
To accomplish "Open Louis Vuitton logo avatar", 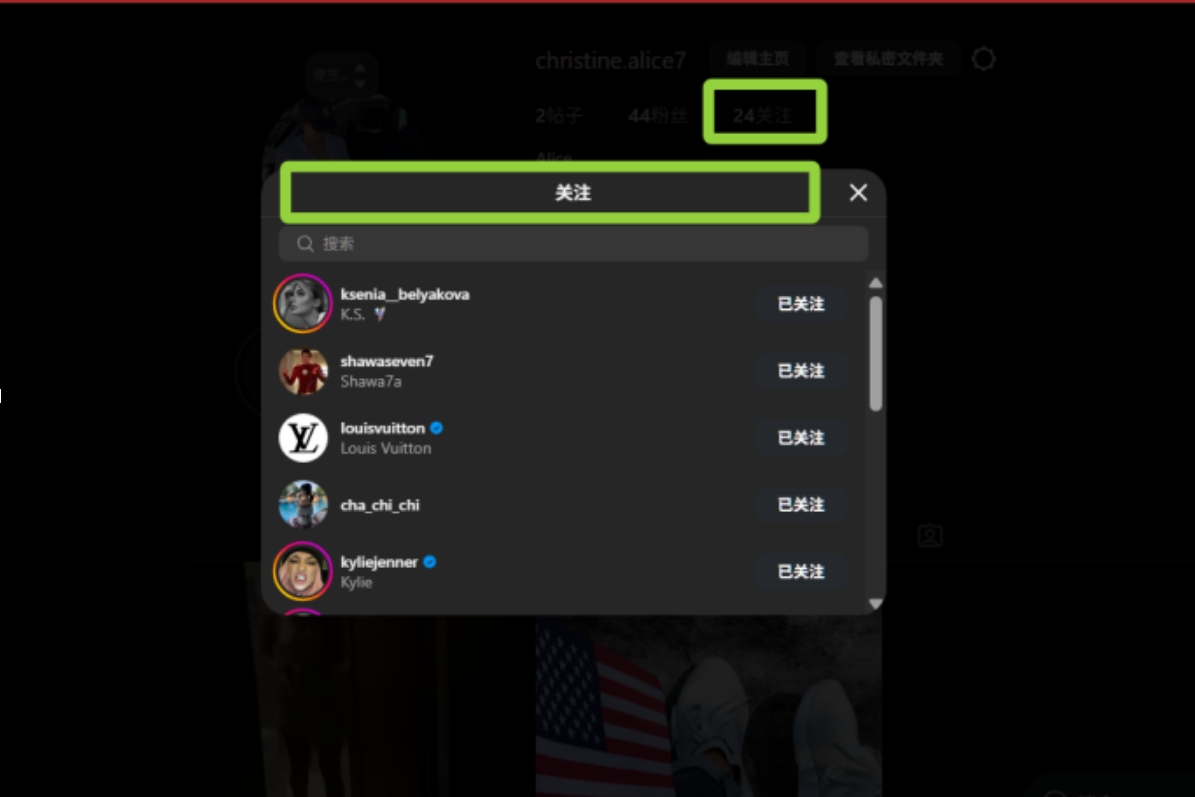I will 303,438.
